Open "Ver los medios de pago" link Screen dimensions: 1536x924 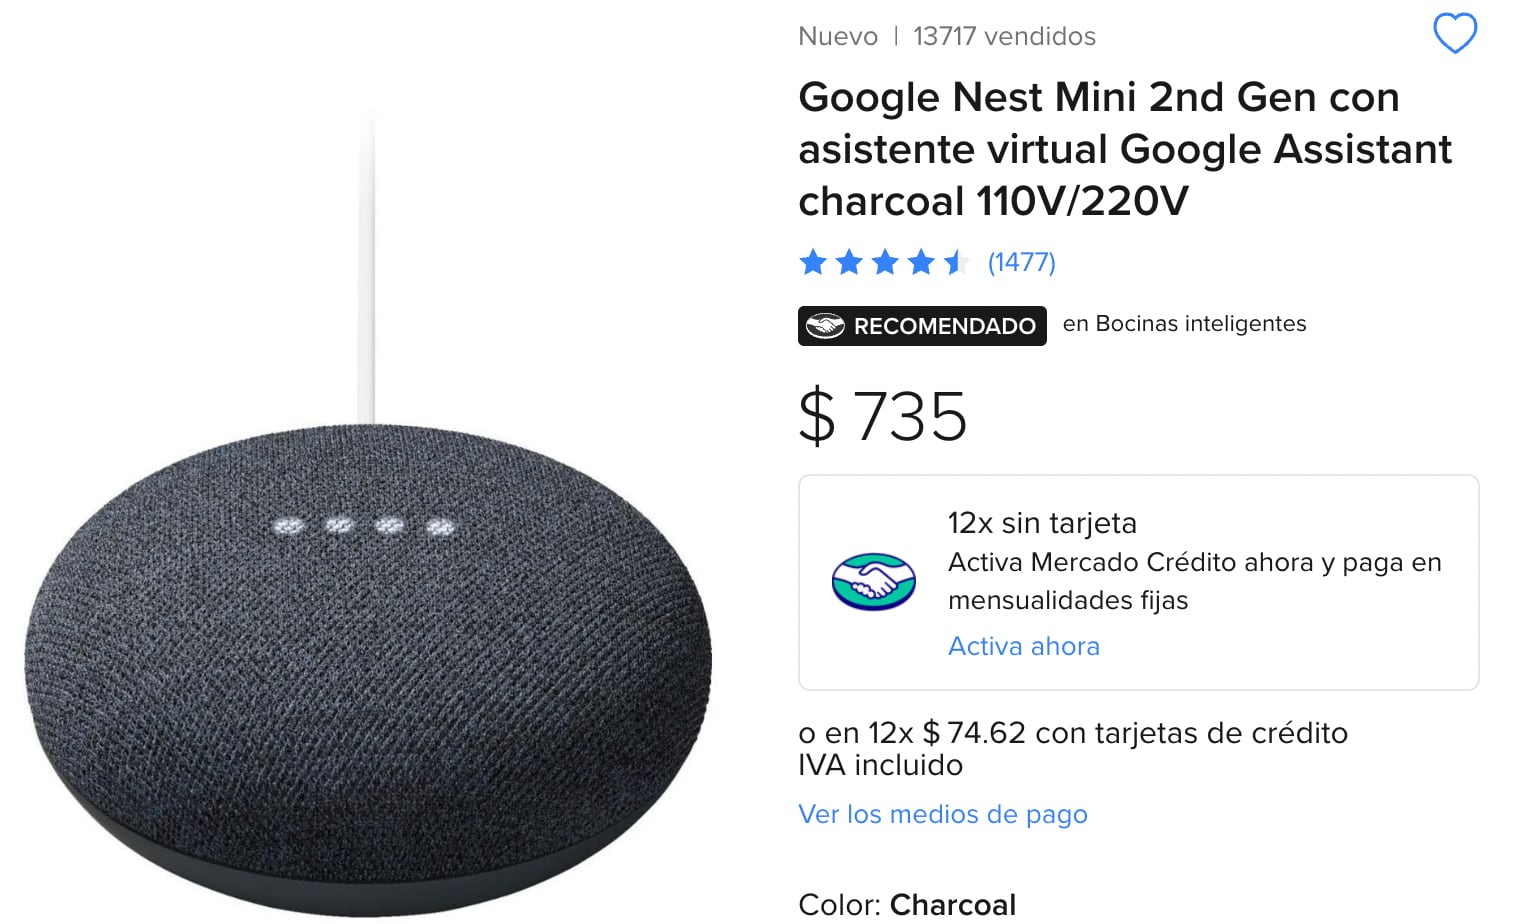pos(942,814)
